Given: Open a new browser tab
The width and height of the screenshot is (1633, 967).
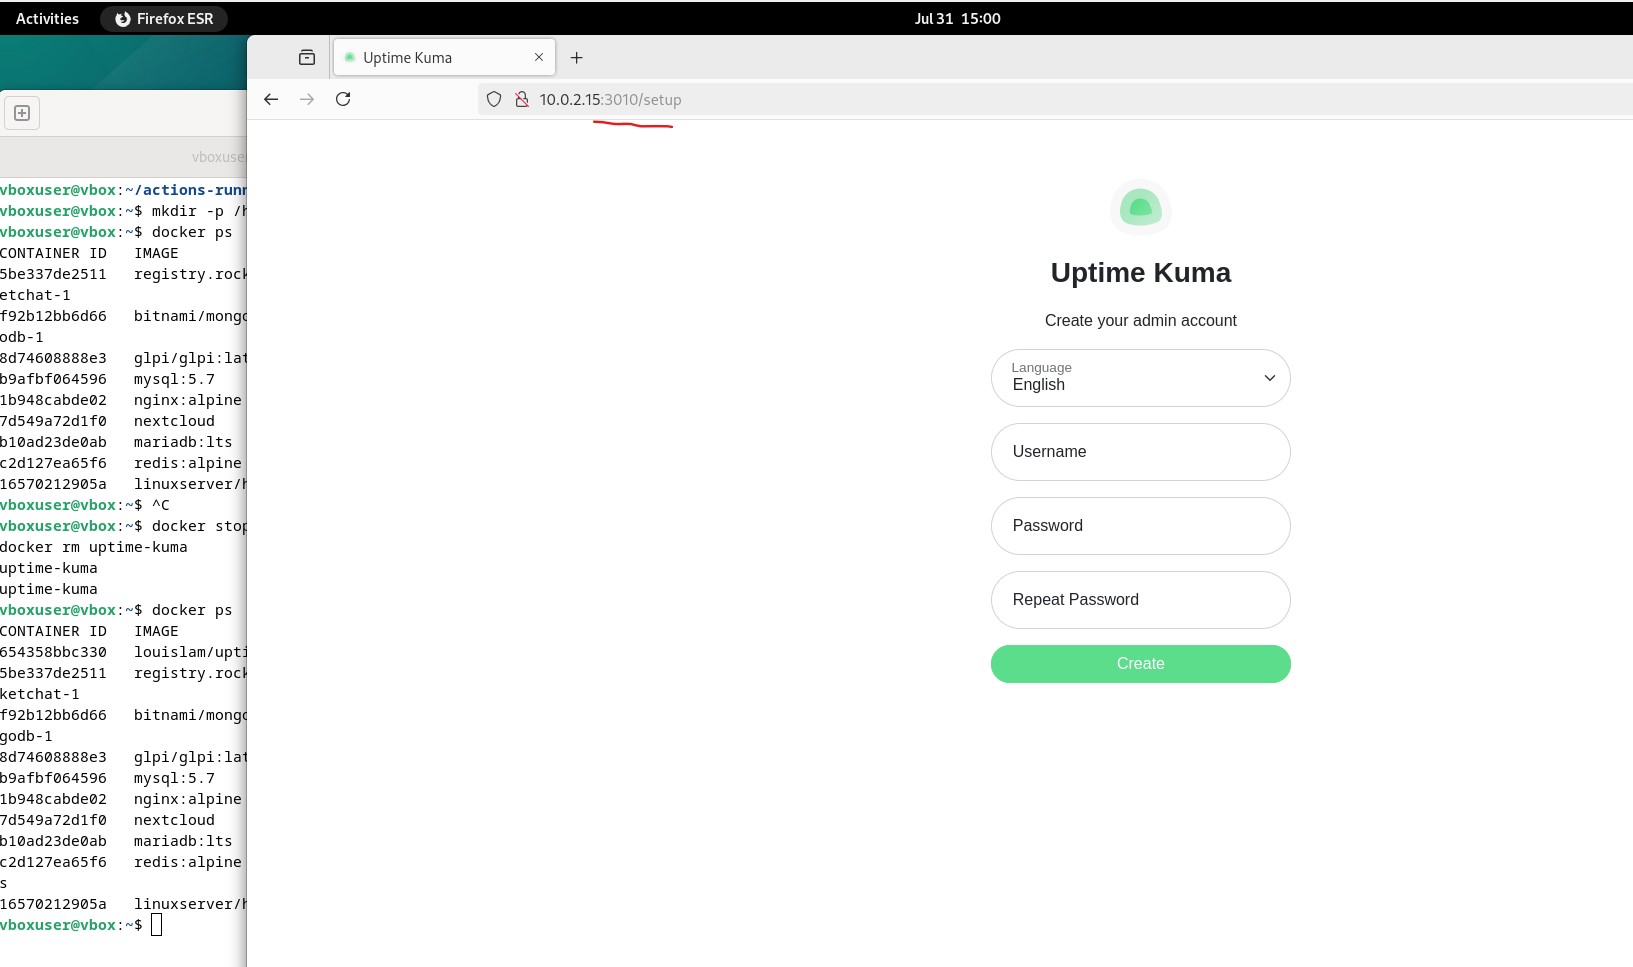Looking at the screenshot, I should pyautogui.click(x=576, y=58).
